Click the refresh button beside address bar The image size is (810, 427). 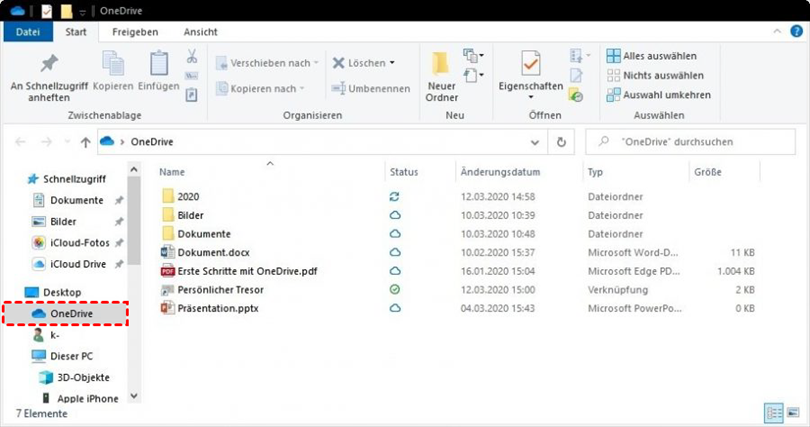(x=562, y=142)
